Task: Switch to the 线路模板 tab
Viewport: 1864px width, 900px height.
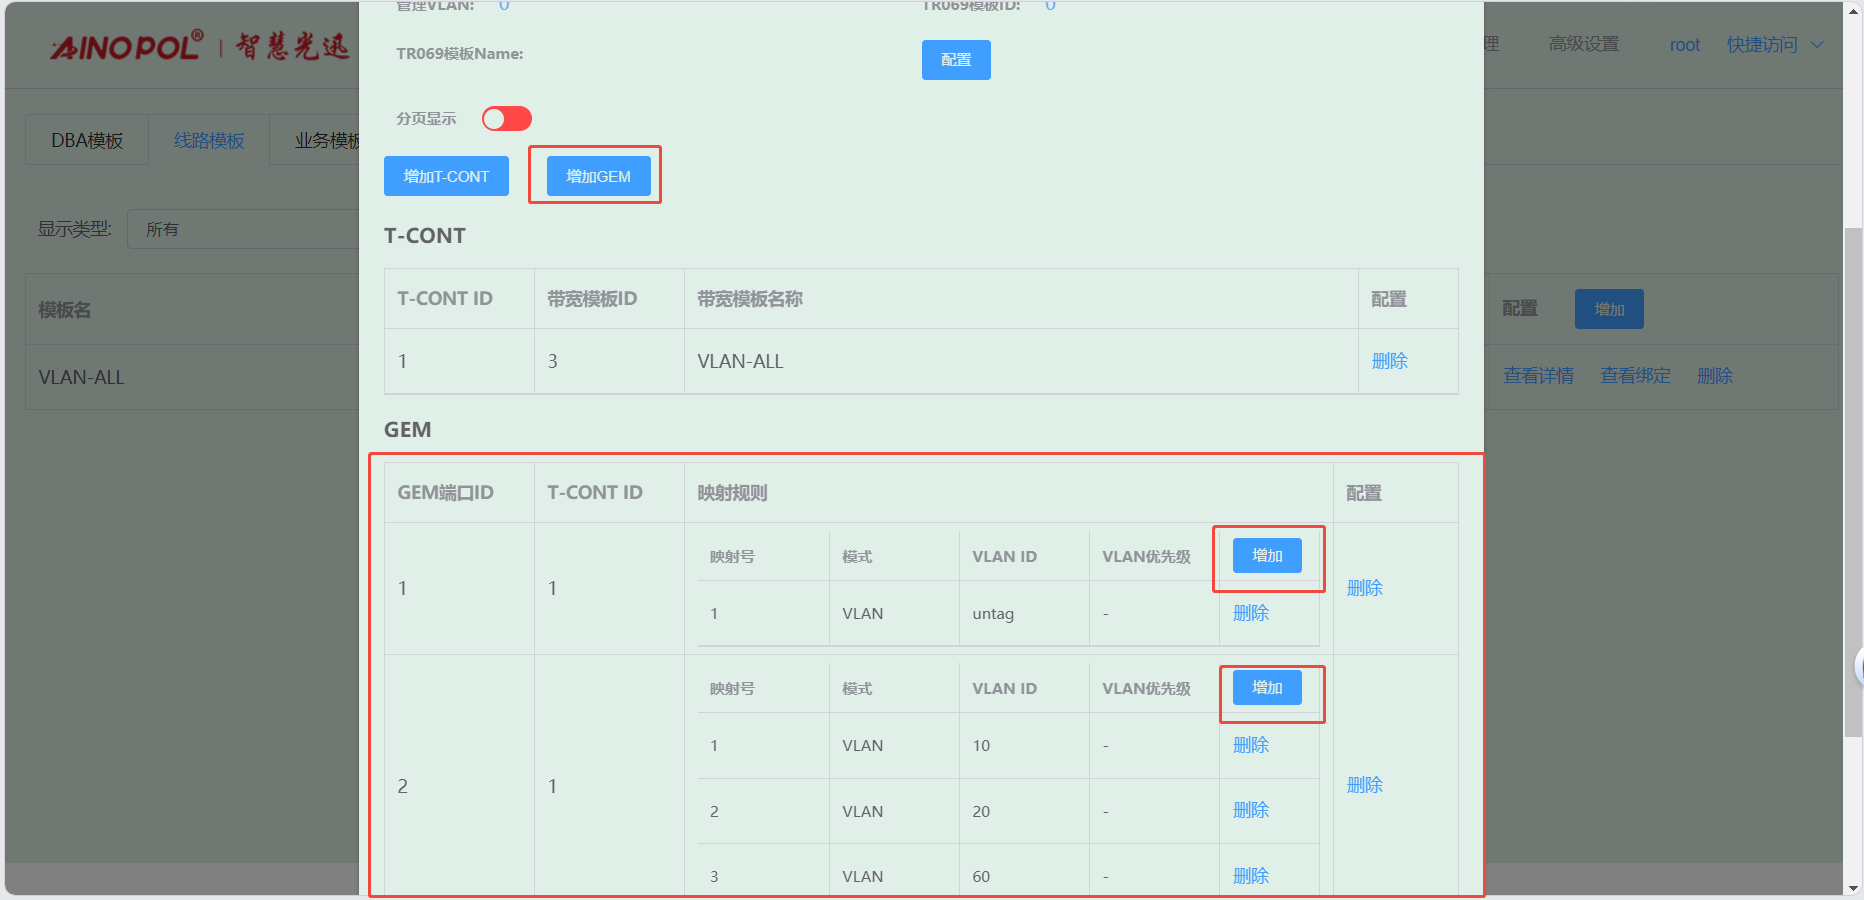Action: 209,141
